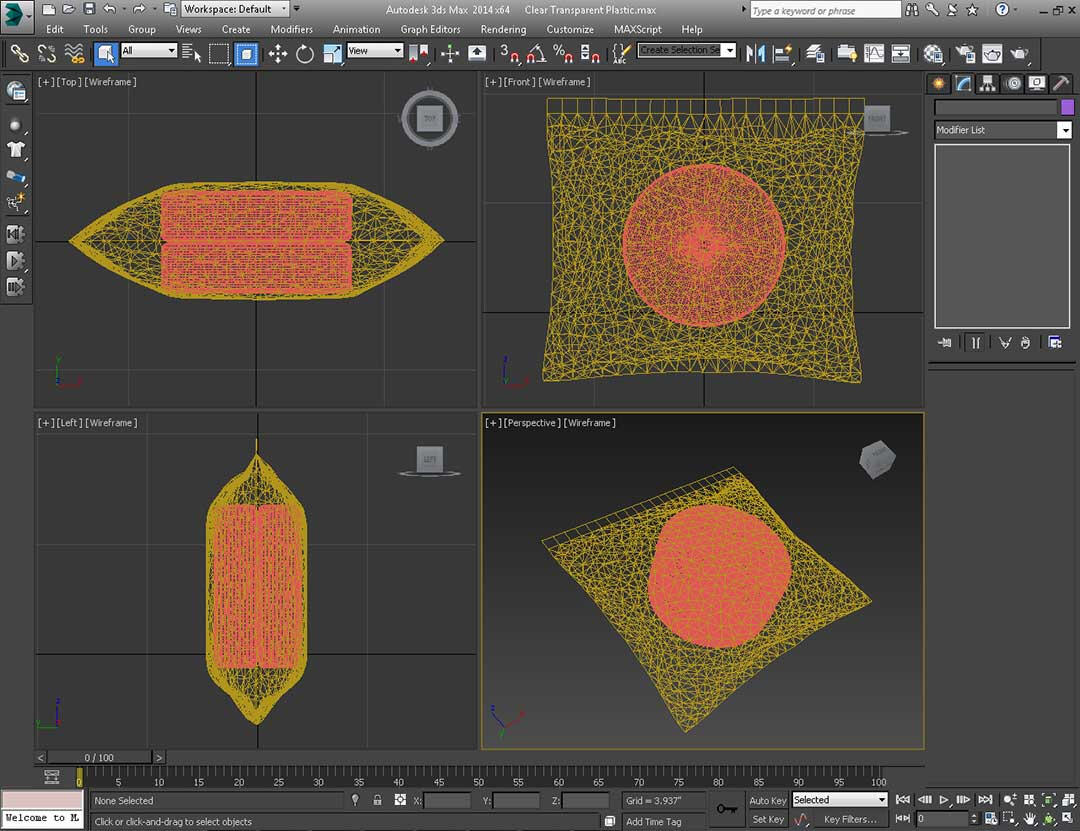Toggle Auto Key animation mode
The height and width of the screenshot is (831, 1080).
pos(767,800)
